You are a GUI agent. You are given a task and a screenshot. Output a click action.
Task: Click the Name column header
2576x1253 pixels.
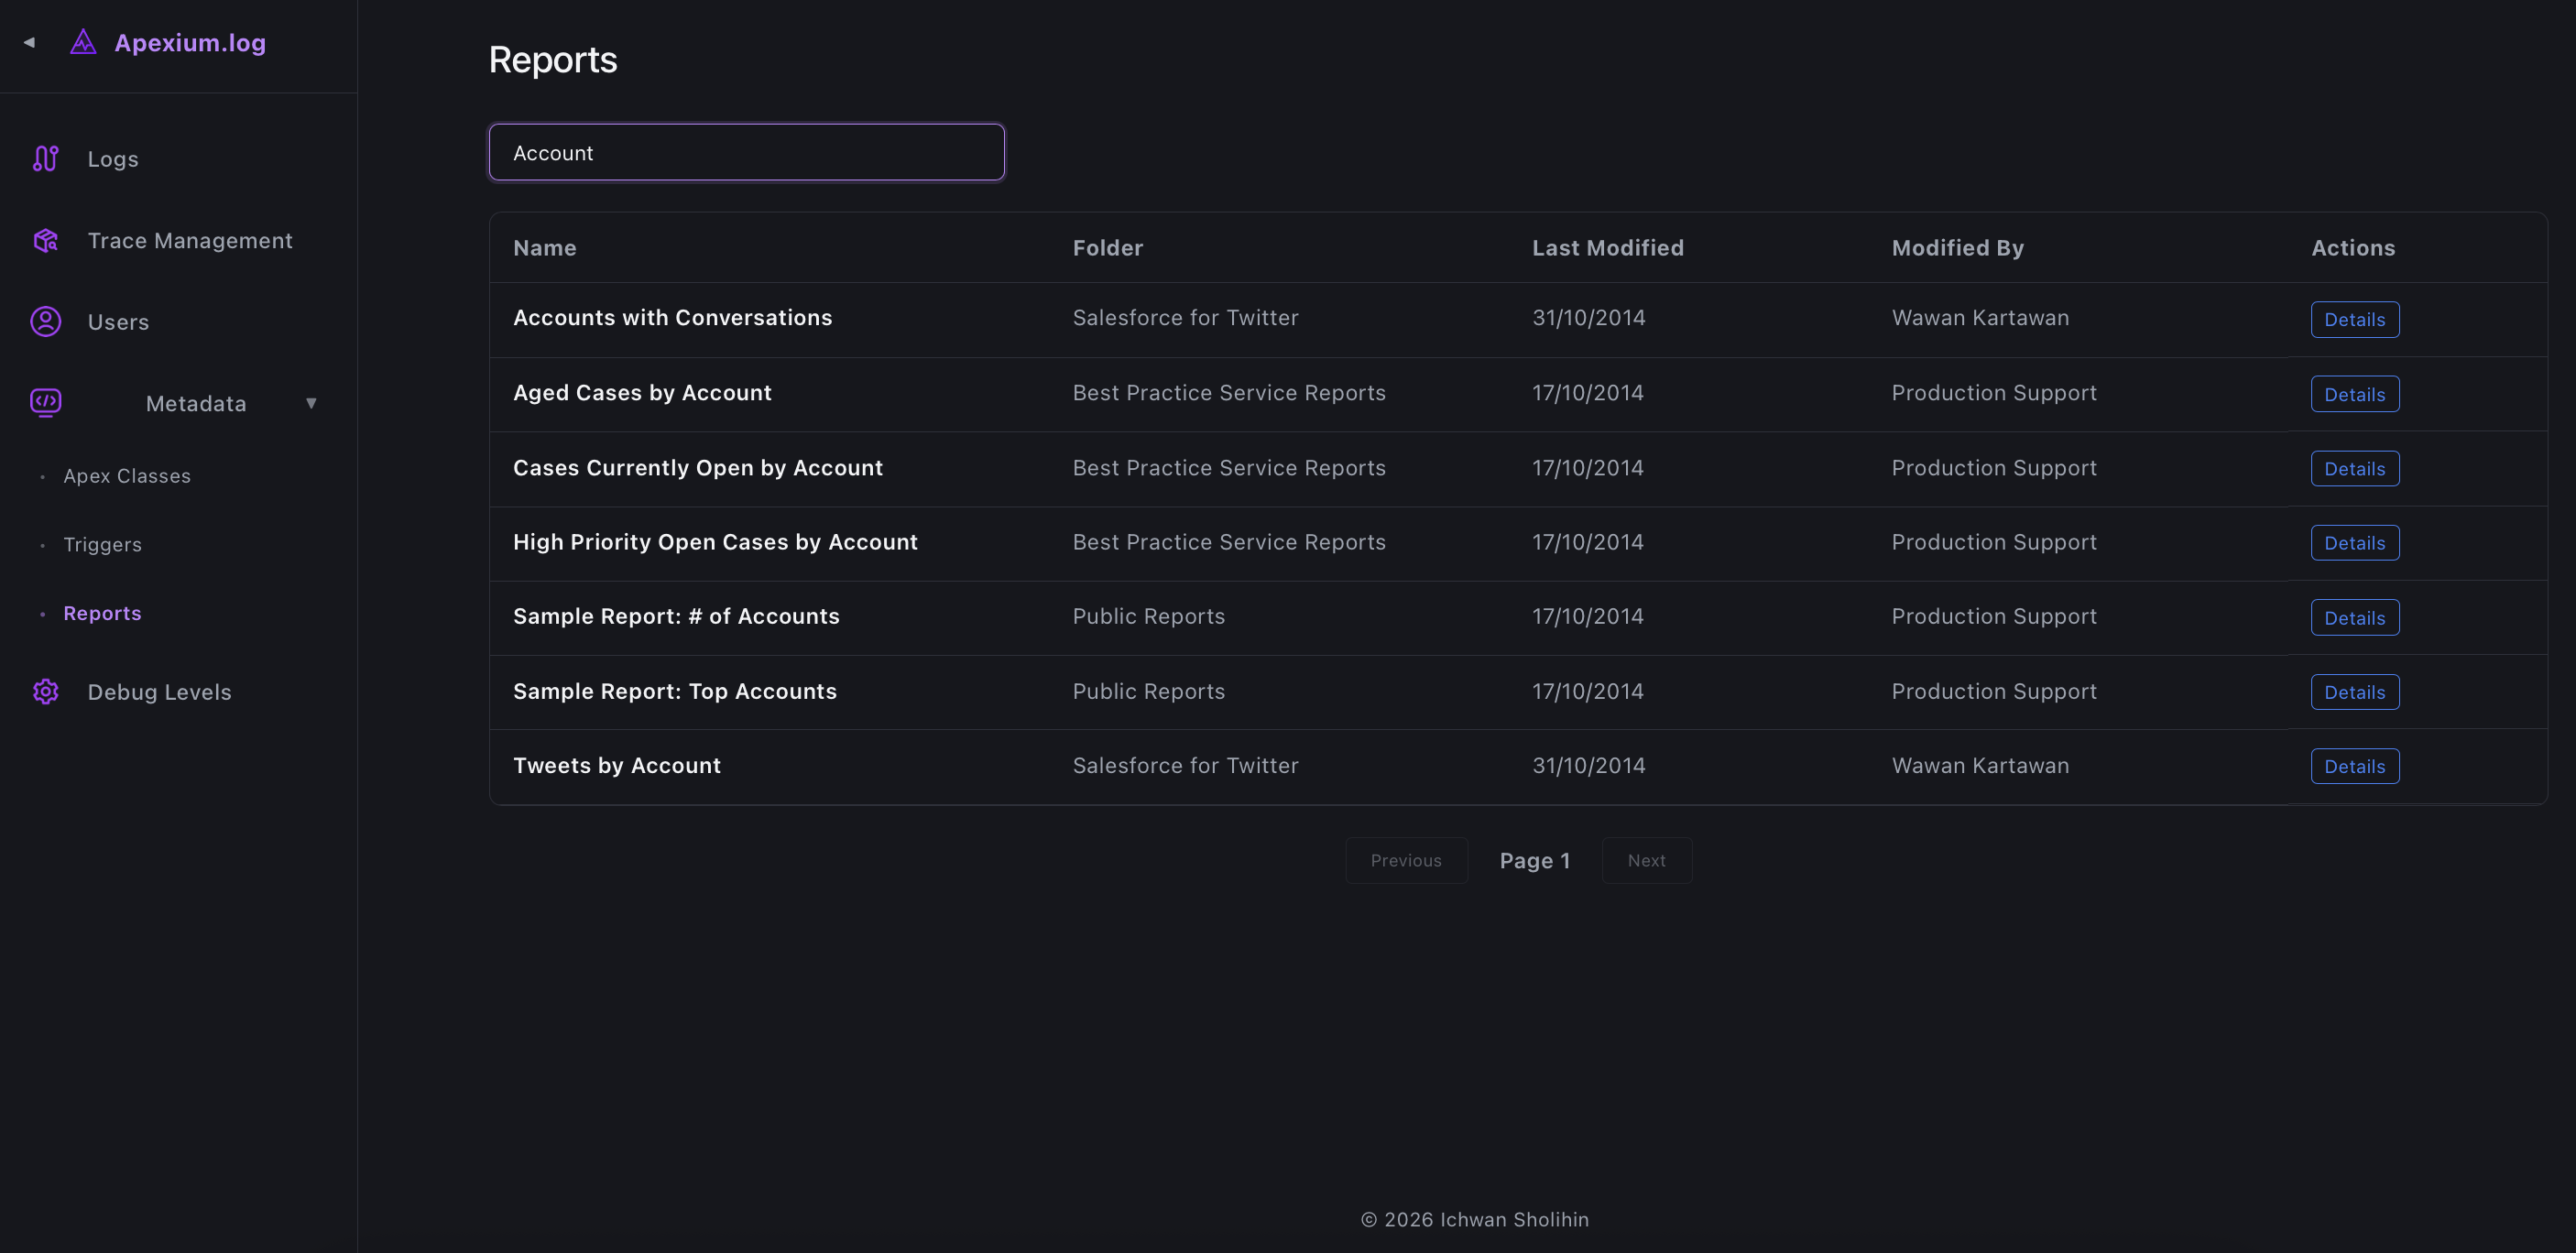click(x=545, y=247)
